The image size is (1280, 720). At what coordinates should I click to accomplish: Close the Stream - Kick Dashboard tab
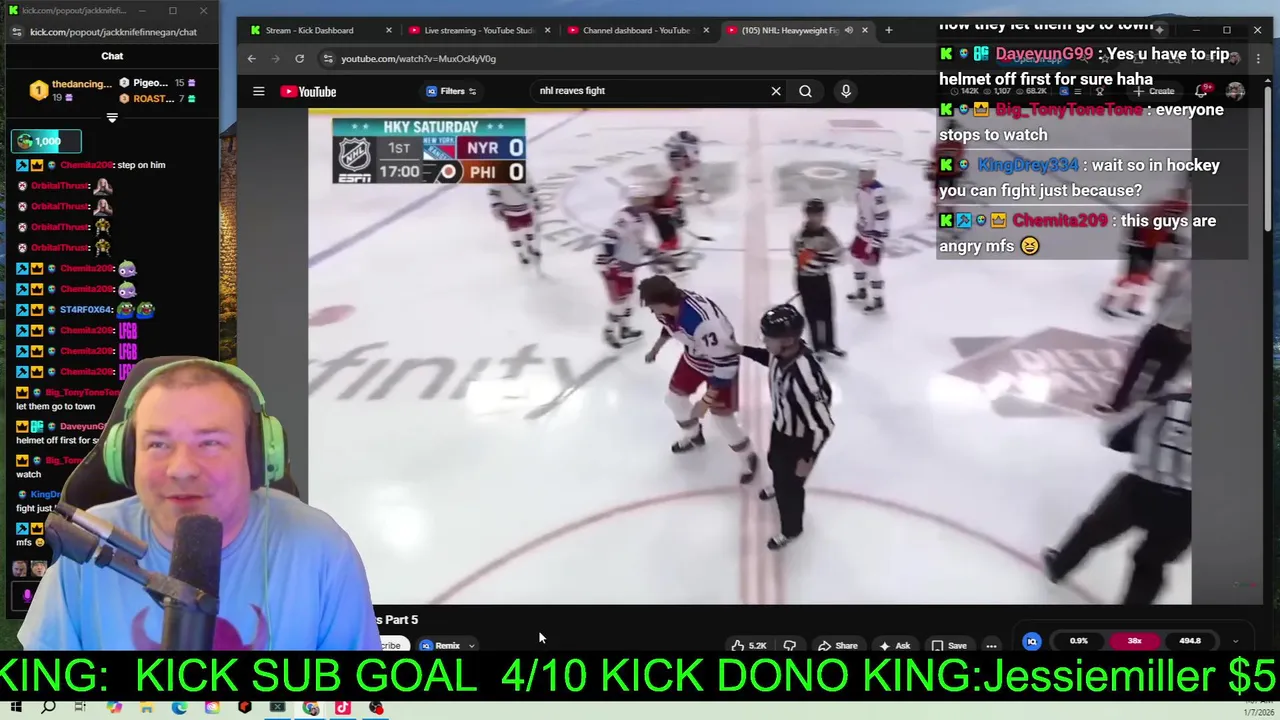[389, 30]
